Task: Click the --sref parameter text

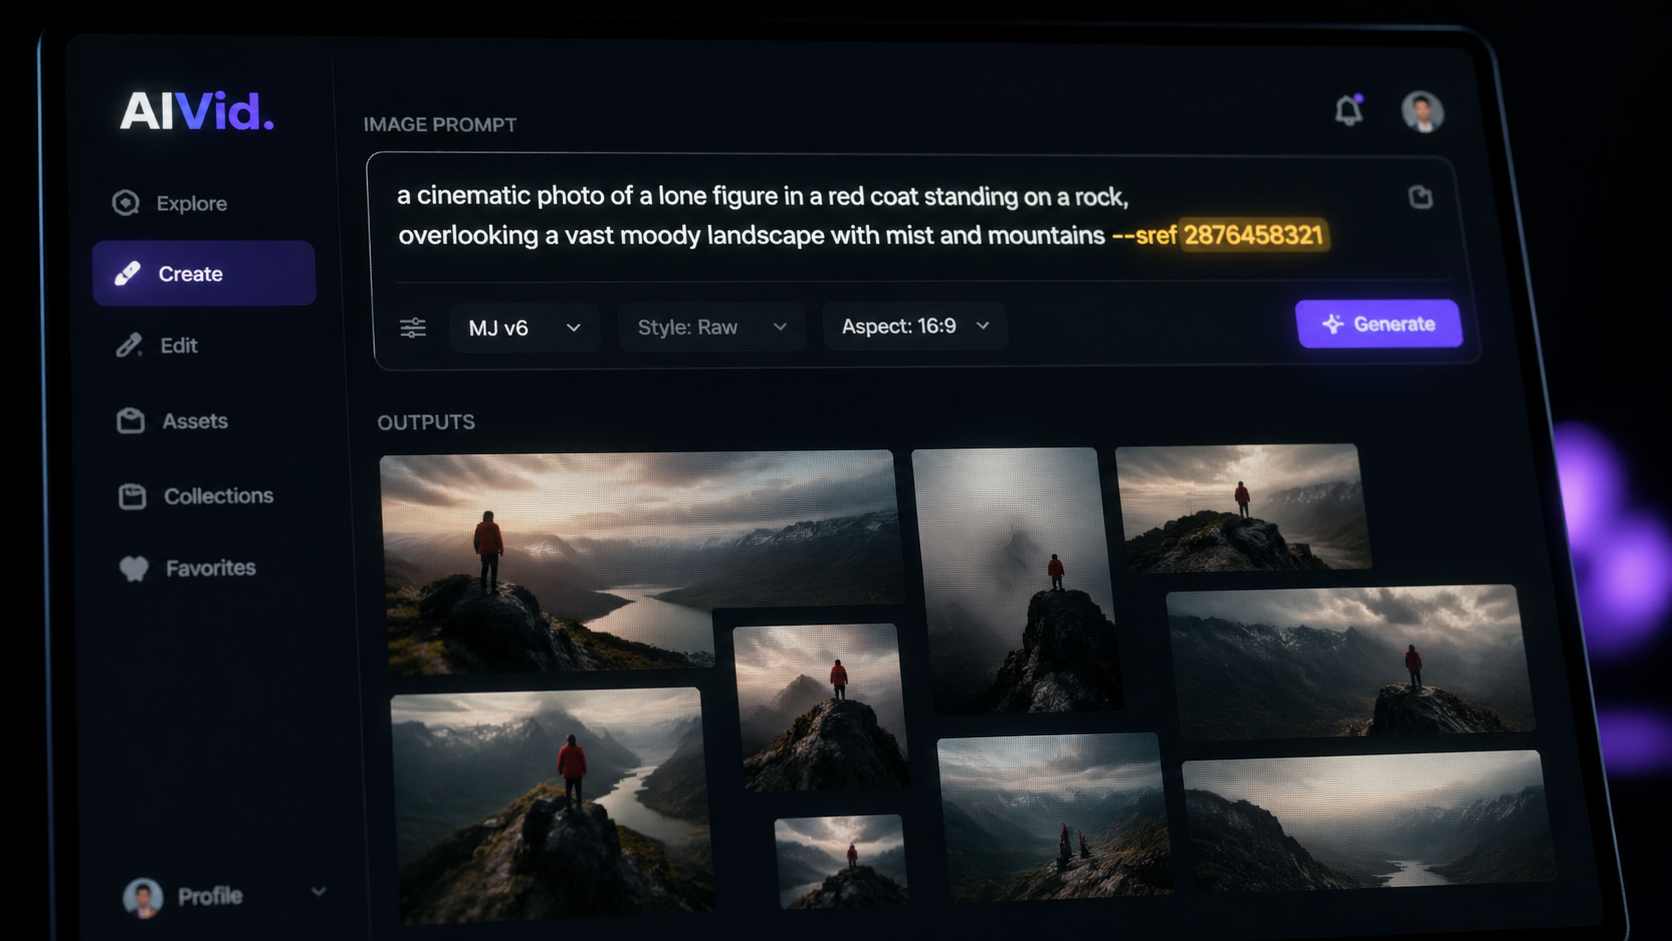Action: [1144, 235]
